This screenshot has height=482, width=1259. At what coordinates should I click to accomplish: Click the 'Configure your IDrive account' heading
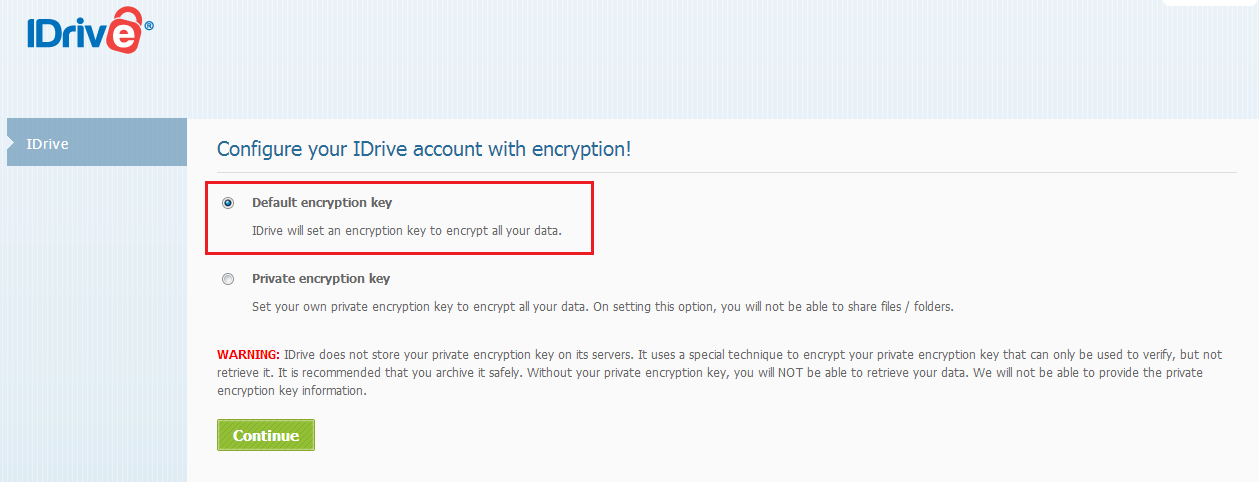[x=424, y=149]
